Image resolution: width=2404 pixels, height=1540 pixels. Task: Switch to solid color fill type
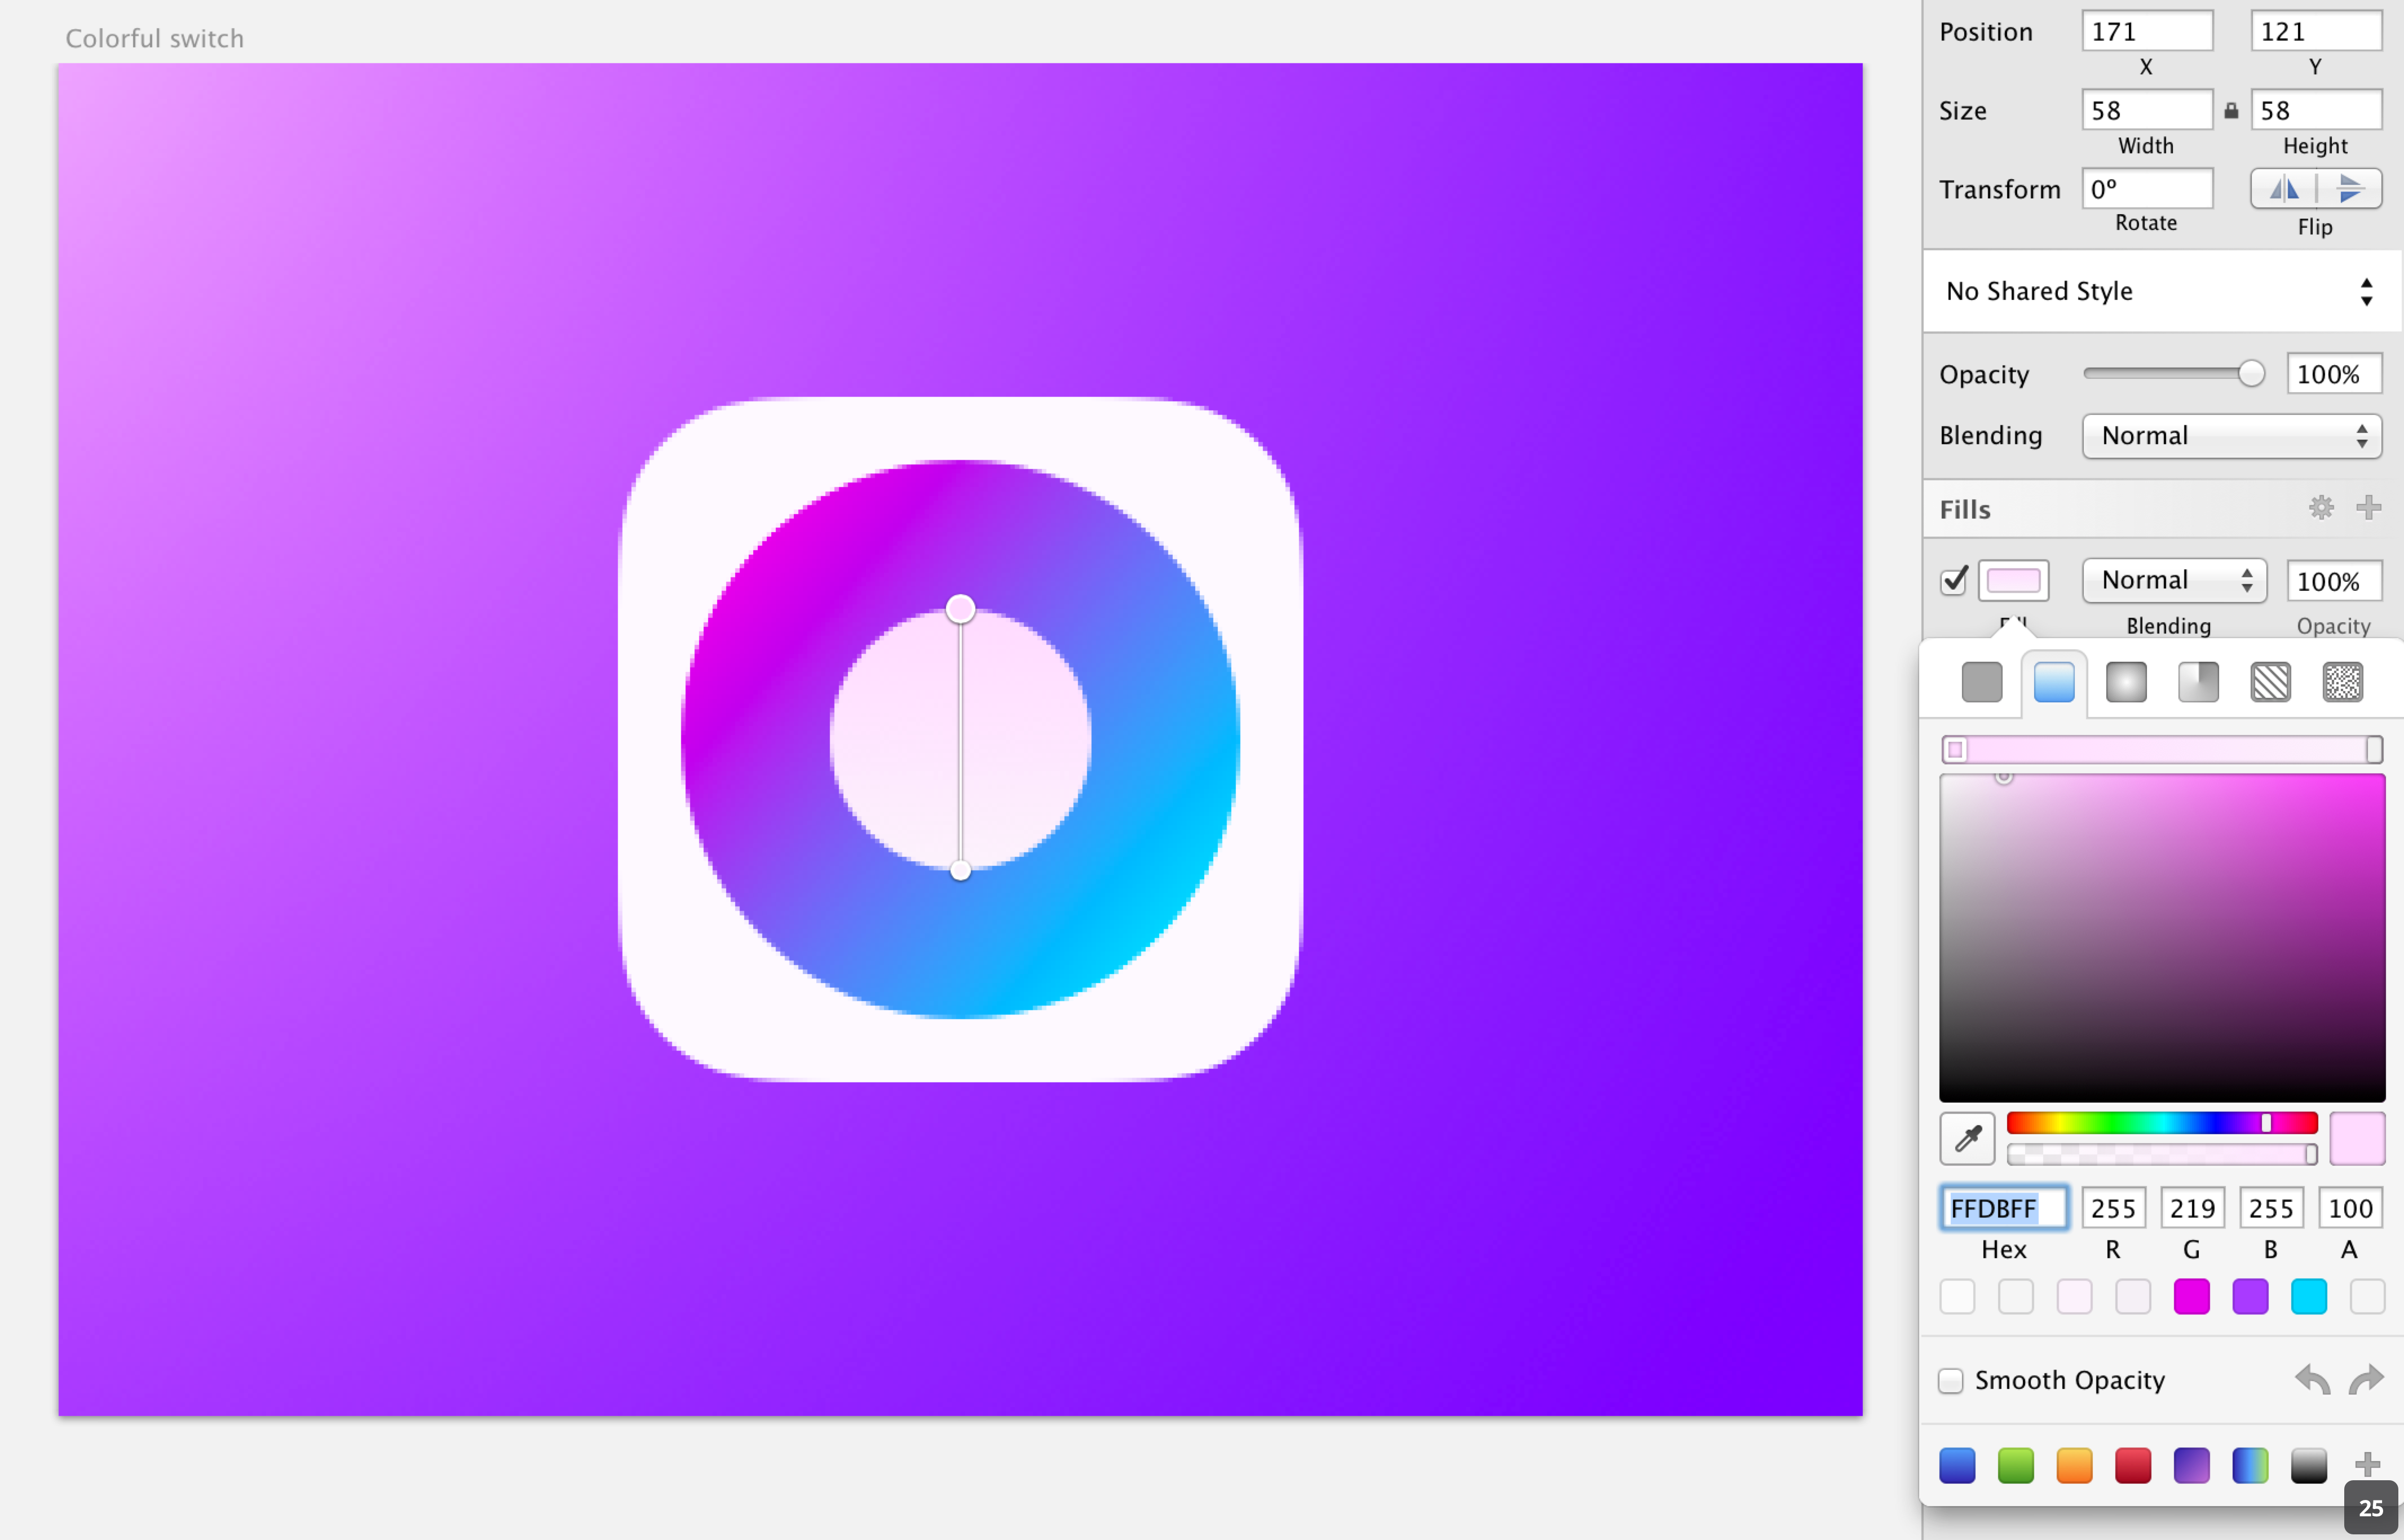[x=1981, y=683]
